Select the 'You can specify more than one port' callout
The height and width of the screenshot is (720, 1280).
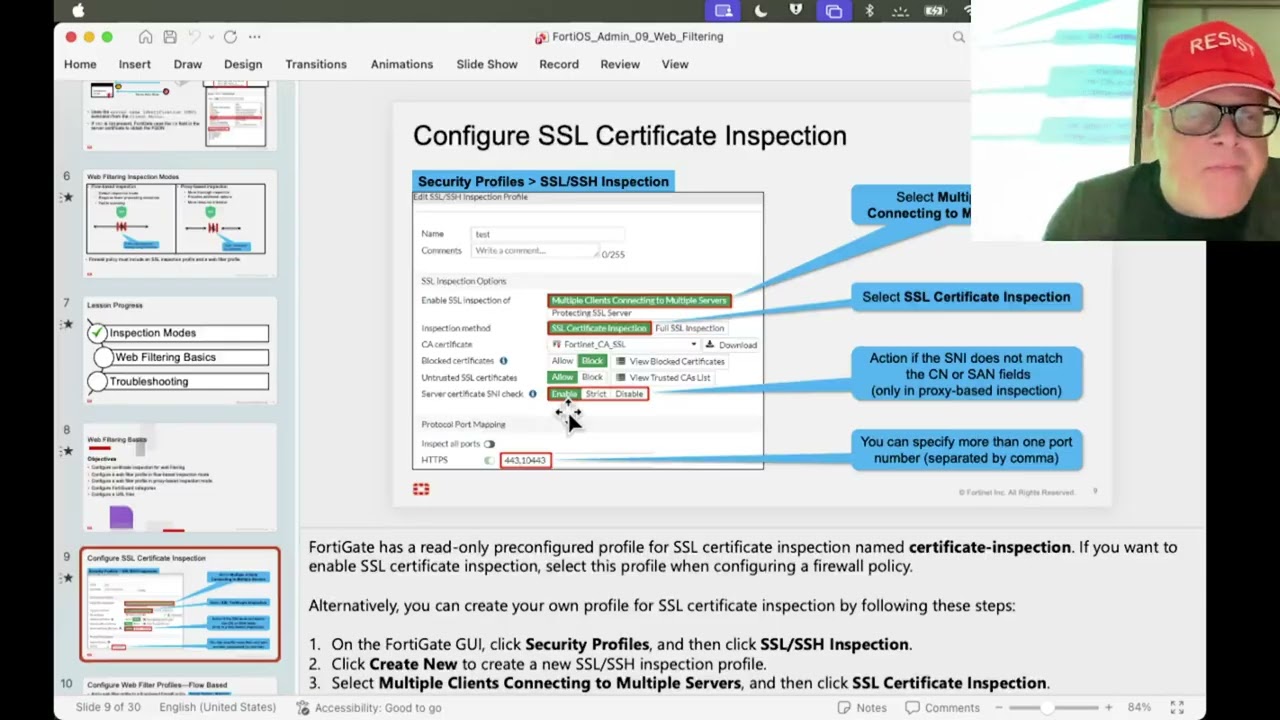[966, 450]
